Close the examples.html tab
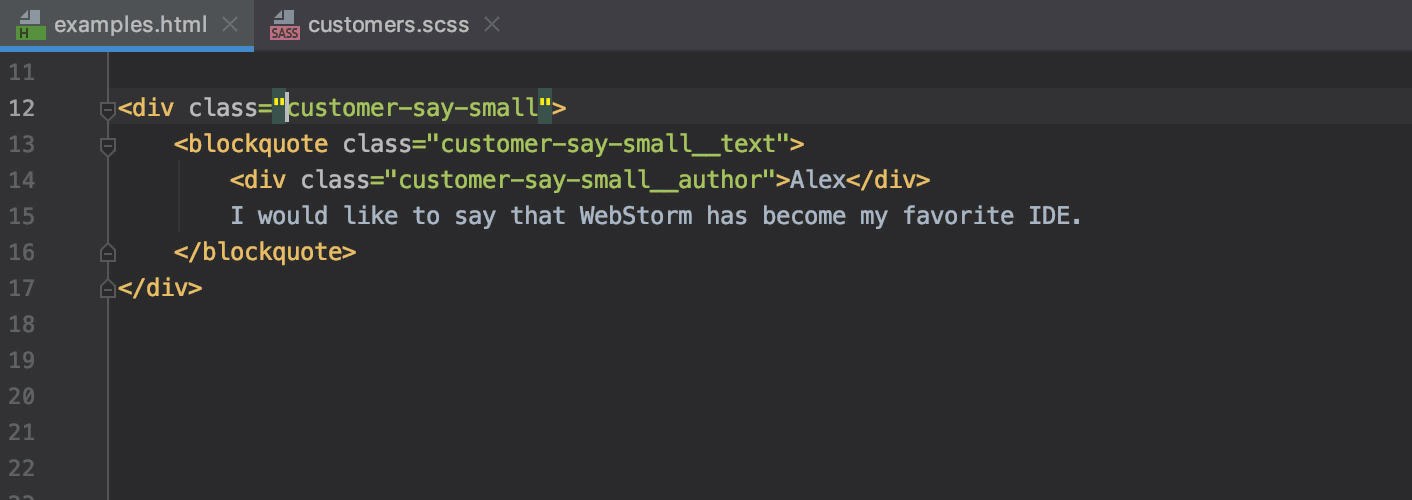Screen dimensions: 1412x500 pos(230,25)
